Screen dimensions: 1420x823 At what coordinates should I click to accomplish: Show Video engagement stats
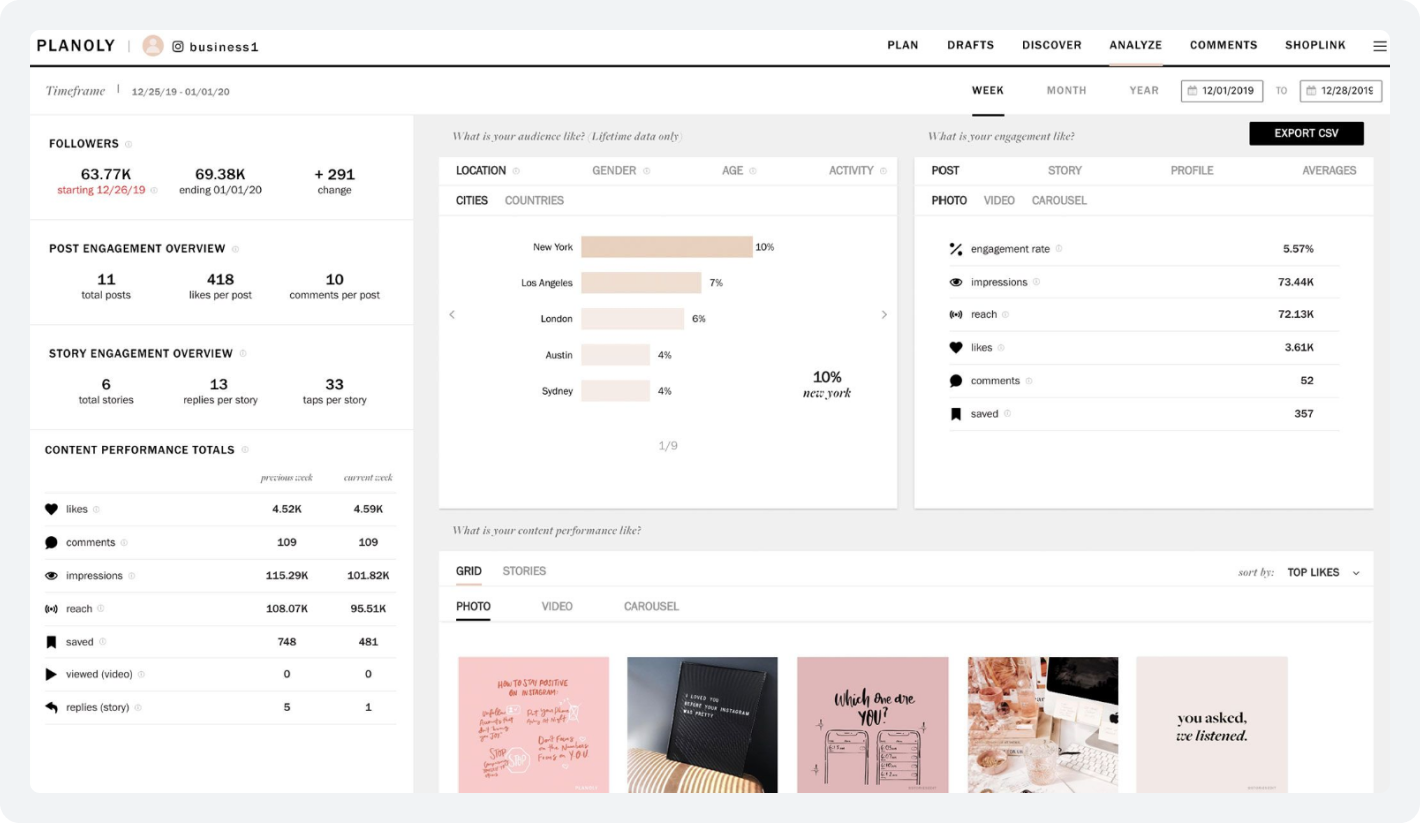[999, 201]
